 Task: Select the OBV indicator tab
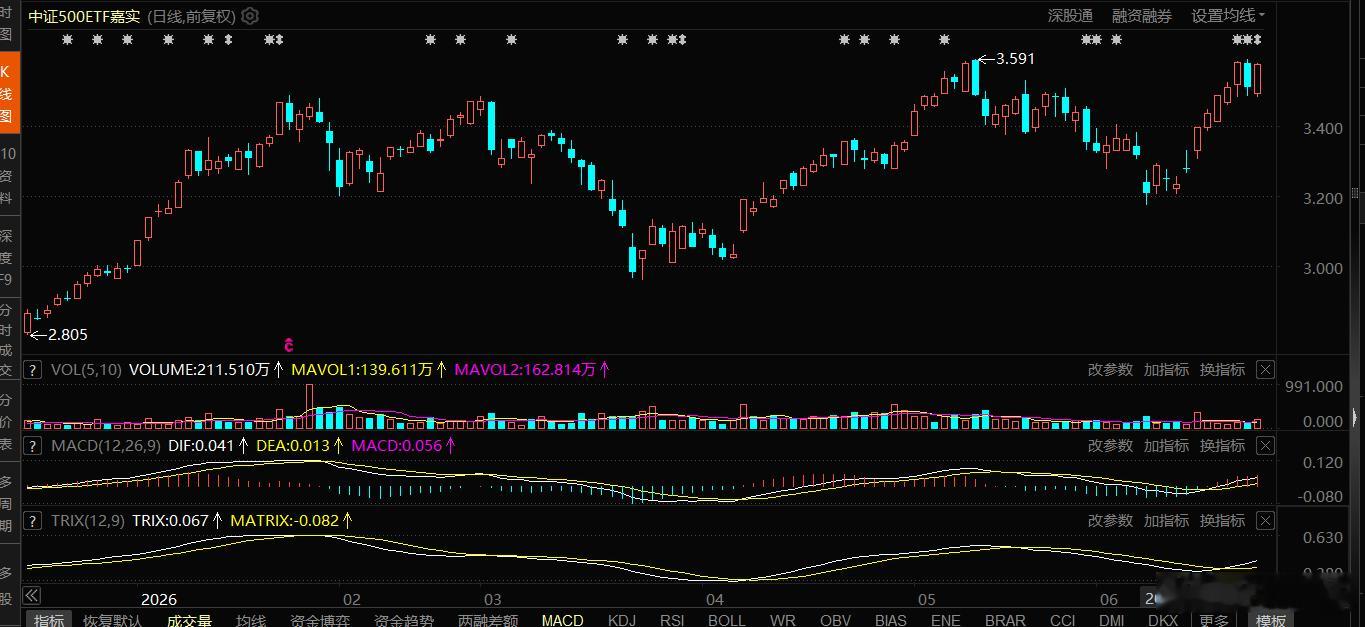pos(835,620)
